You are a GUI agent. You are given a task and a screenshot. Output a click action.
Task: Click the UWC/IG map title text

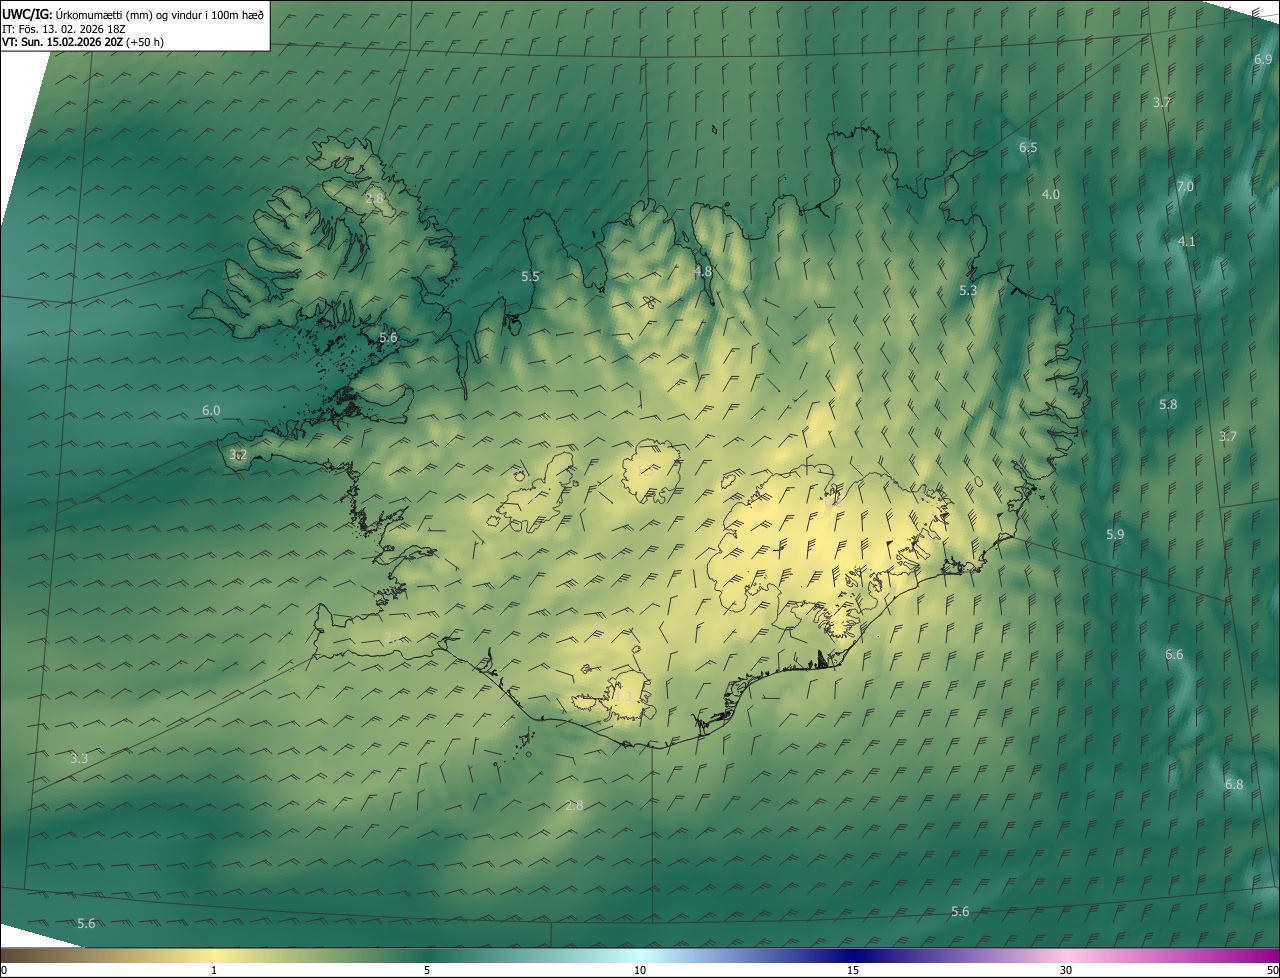pos(133,14)
